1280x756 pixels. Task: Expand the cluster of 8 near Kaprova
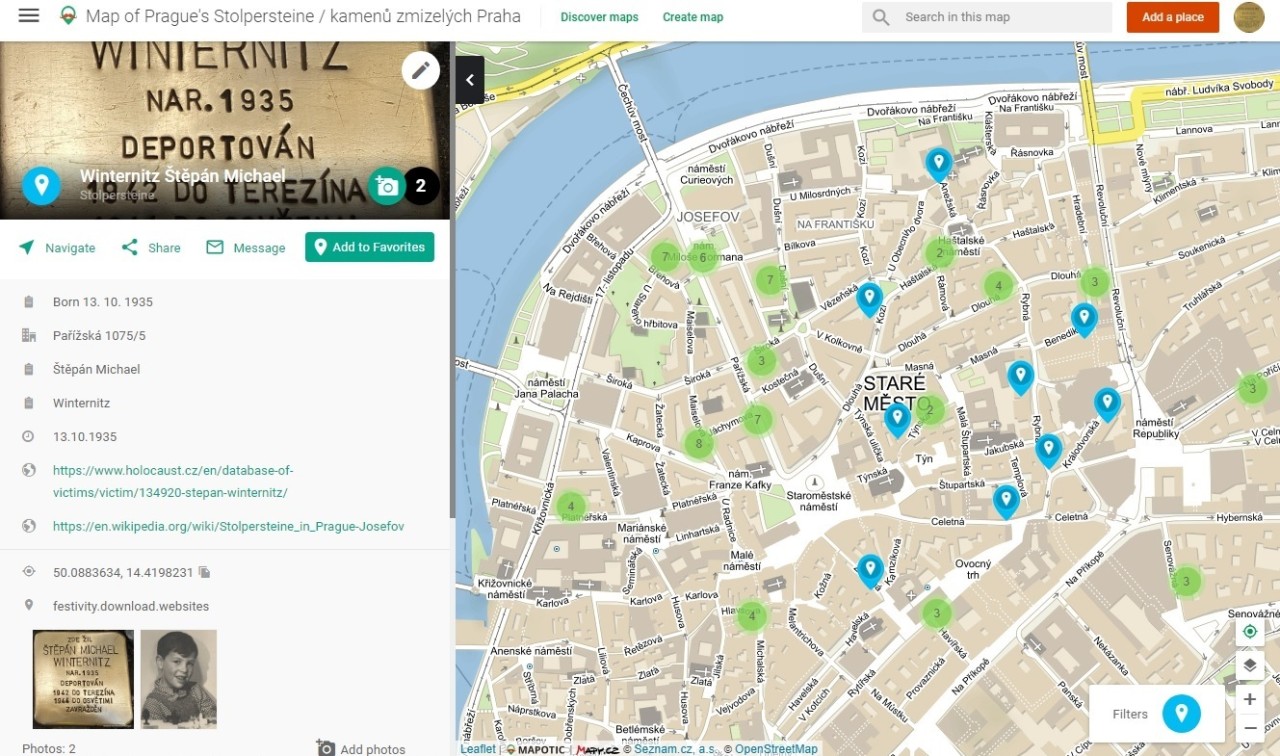tap(699, 443)
